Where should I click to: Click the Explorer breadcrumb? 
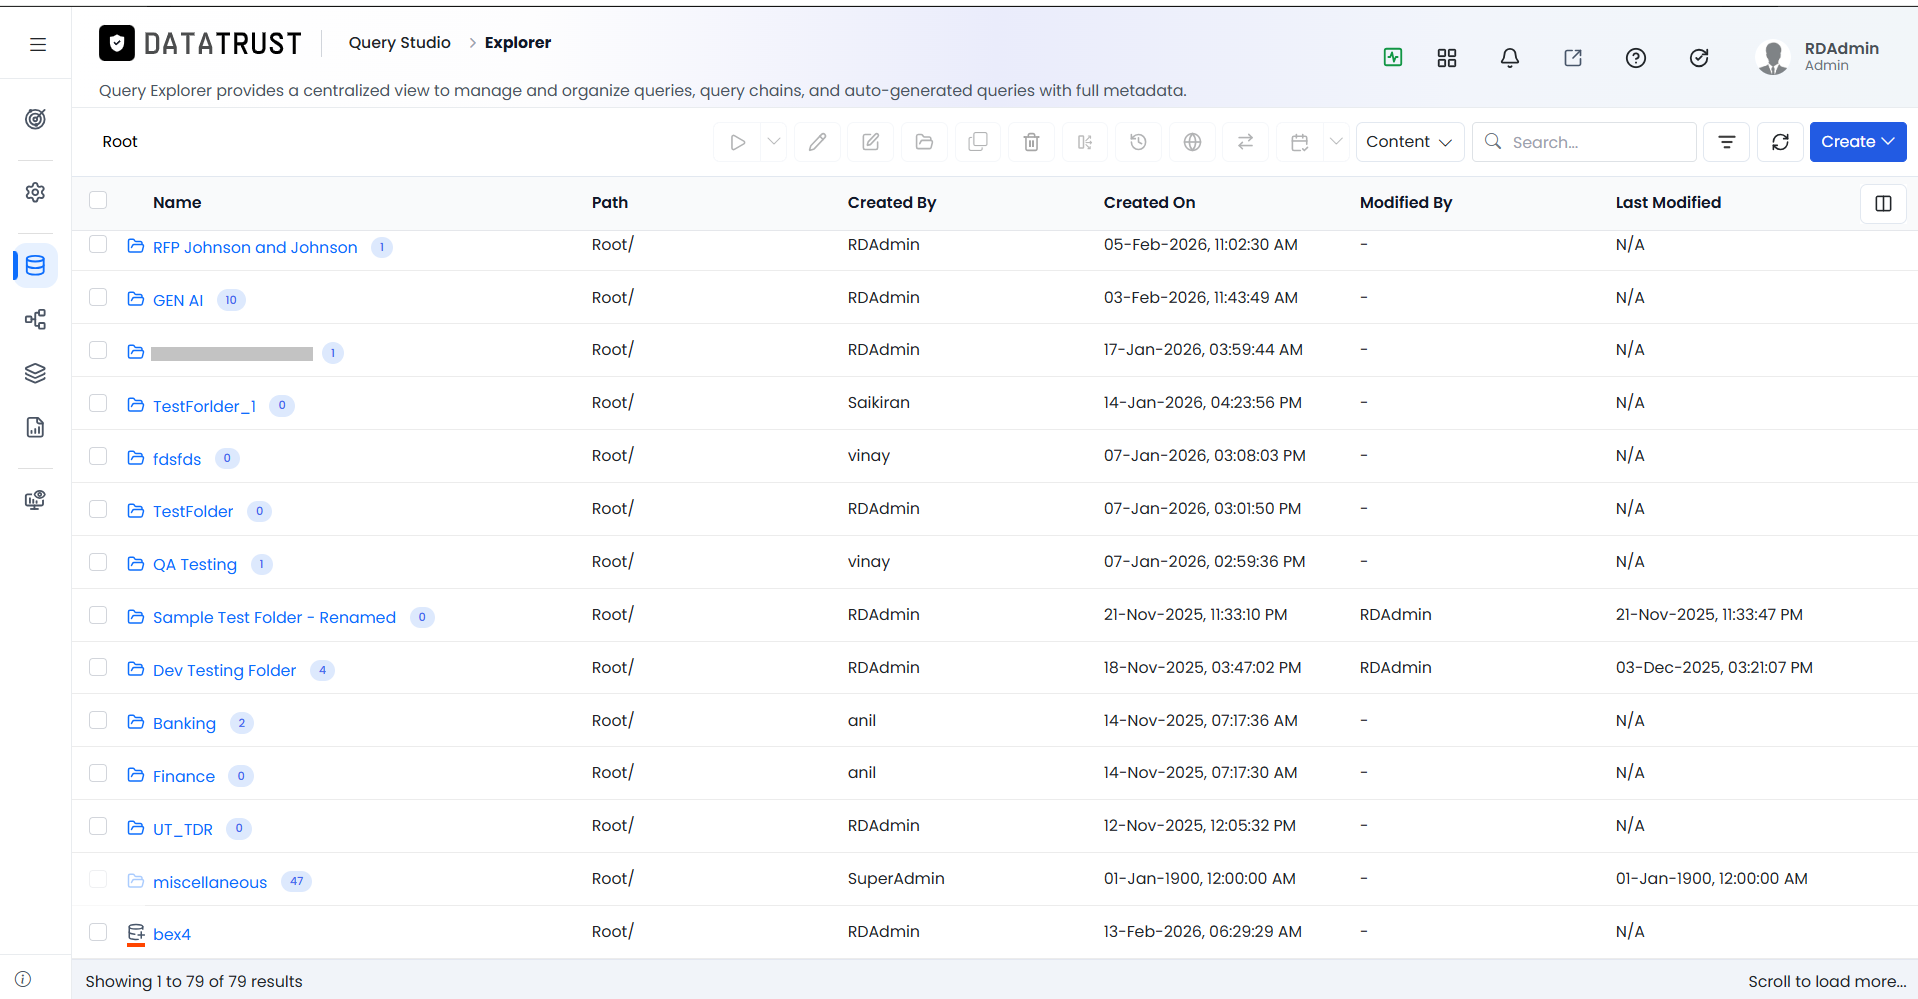pyautogui.click(x=518, y=43)
